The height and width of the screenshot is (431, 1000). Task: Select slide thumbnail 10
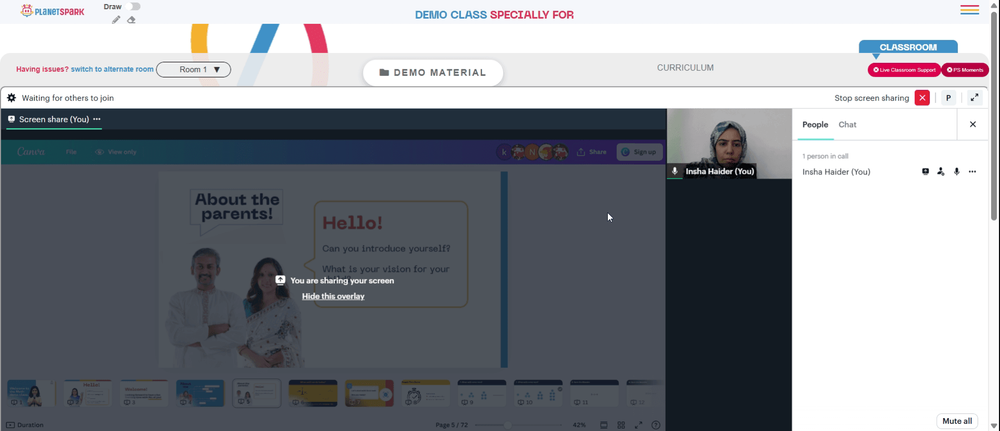[x=538, y=393]
